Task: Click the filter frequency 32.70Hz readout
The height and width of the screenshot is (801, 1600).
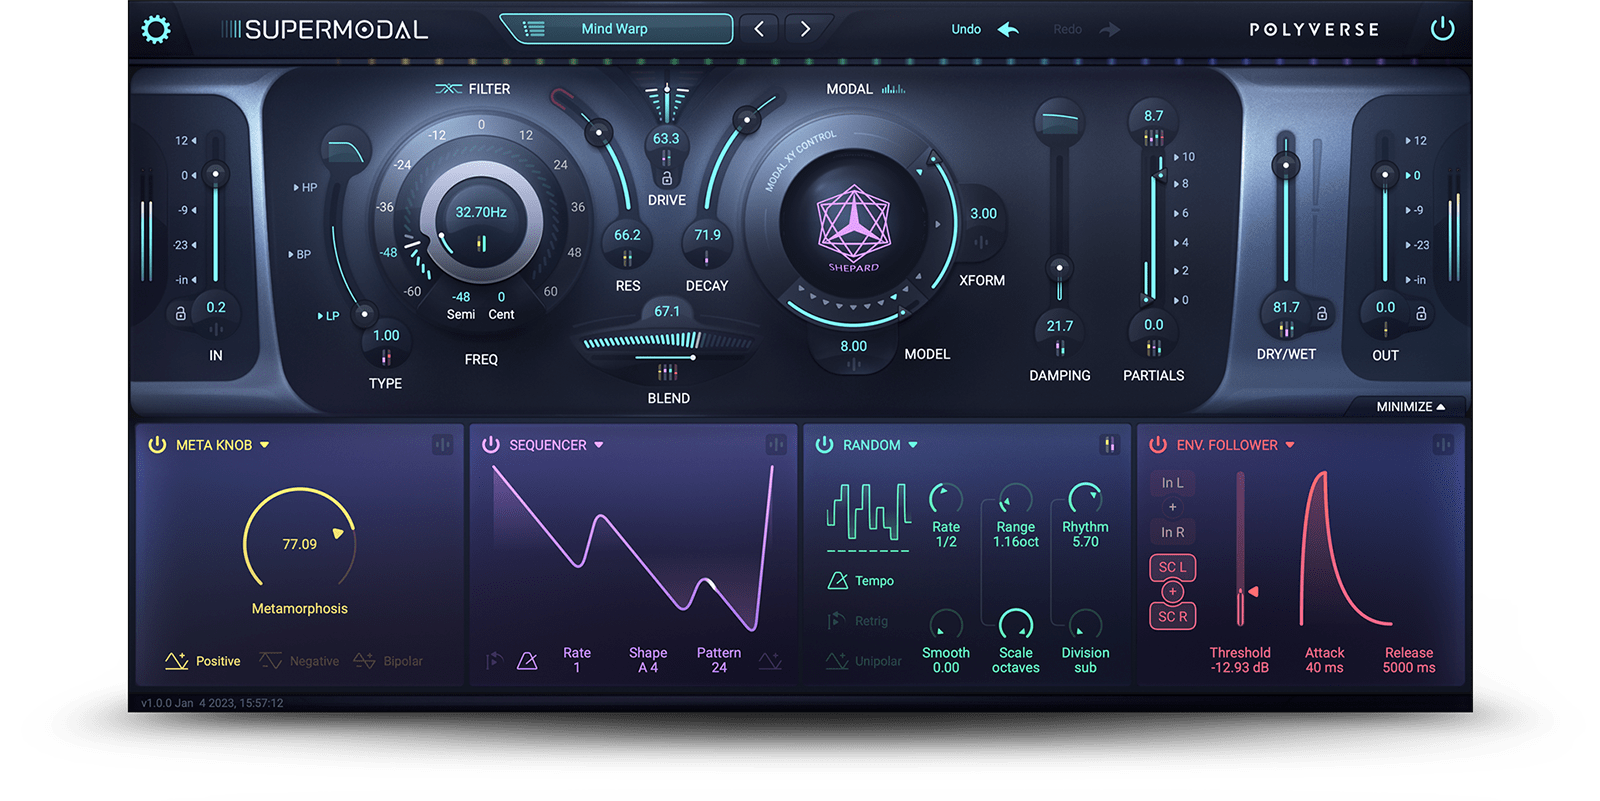Action: pos(481,212)
